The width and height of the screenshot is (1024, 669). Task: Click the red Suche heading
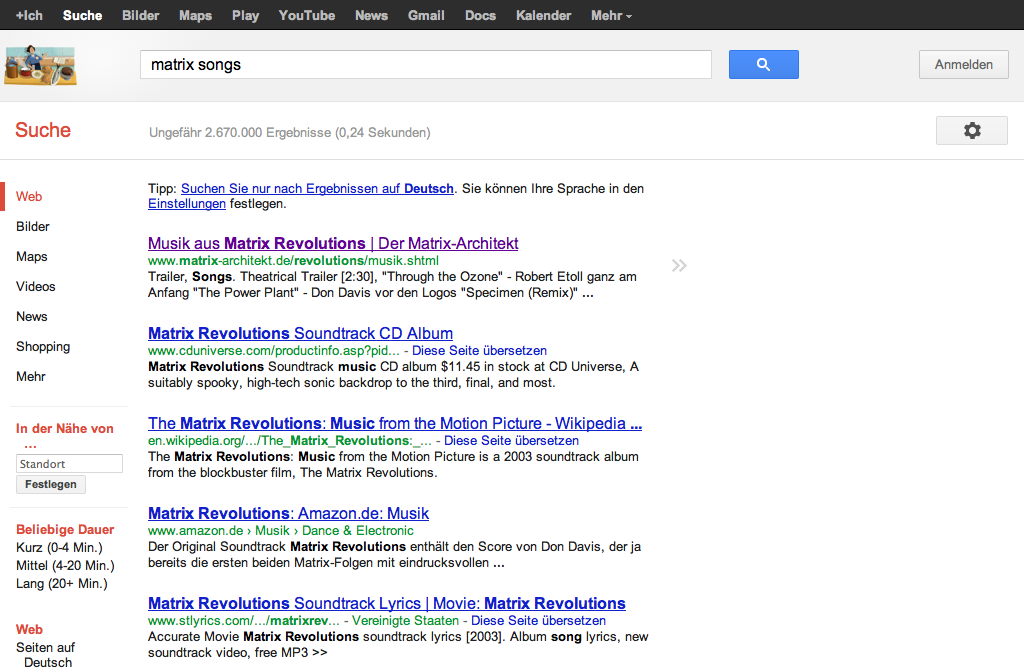click(x=43, y=130)
